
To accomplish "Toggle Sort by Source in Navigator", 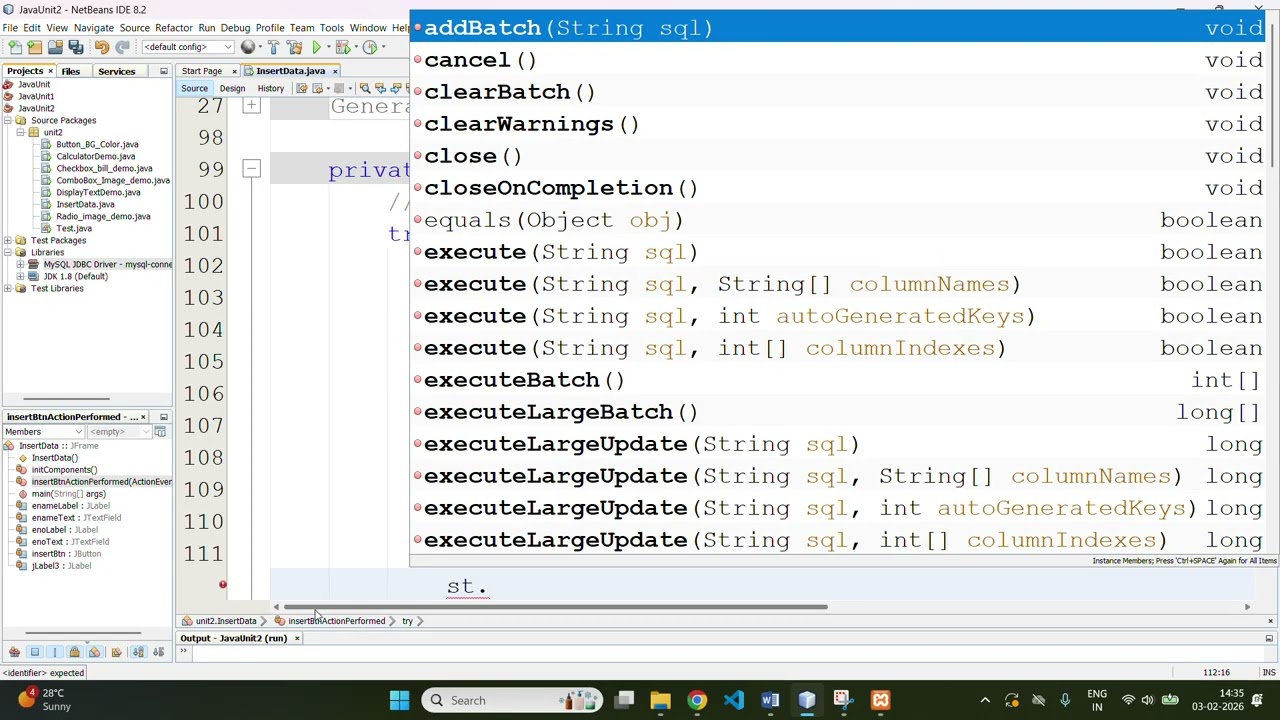I will pos(158,652).
